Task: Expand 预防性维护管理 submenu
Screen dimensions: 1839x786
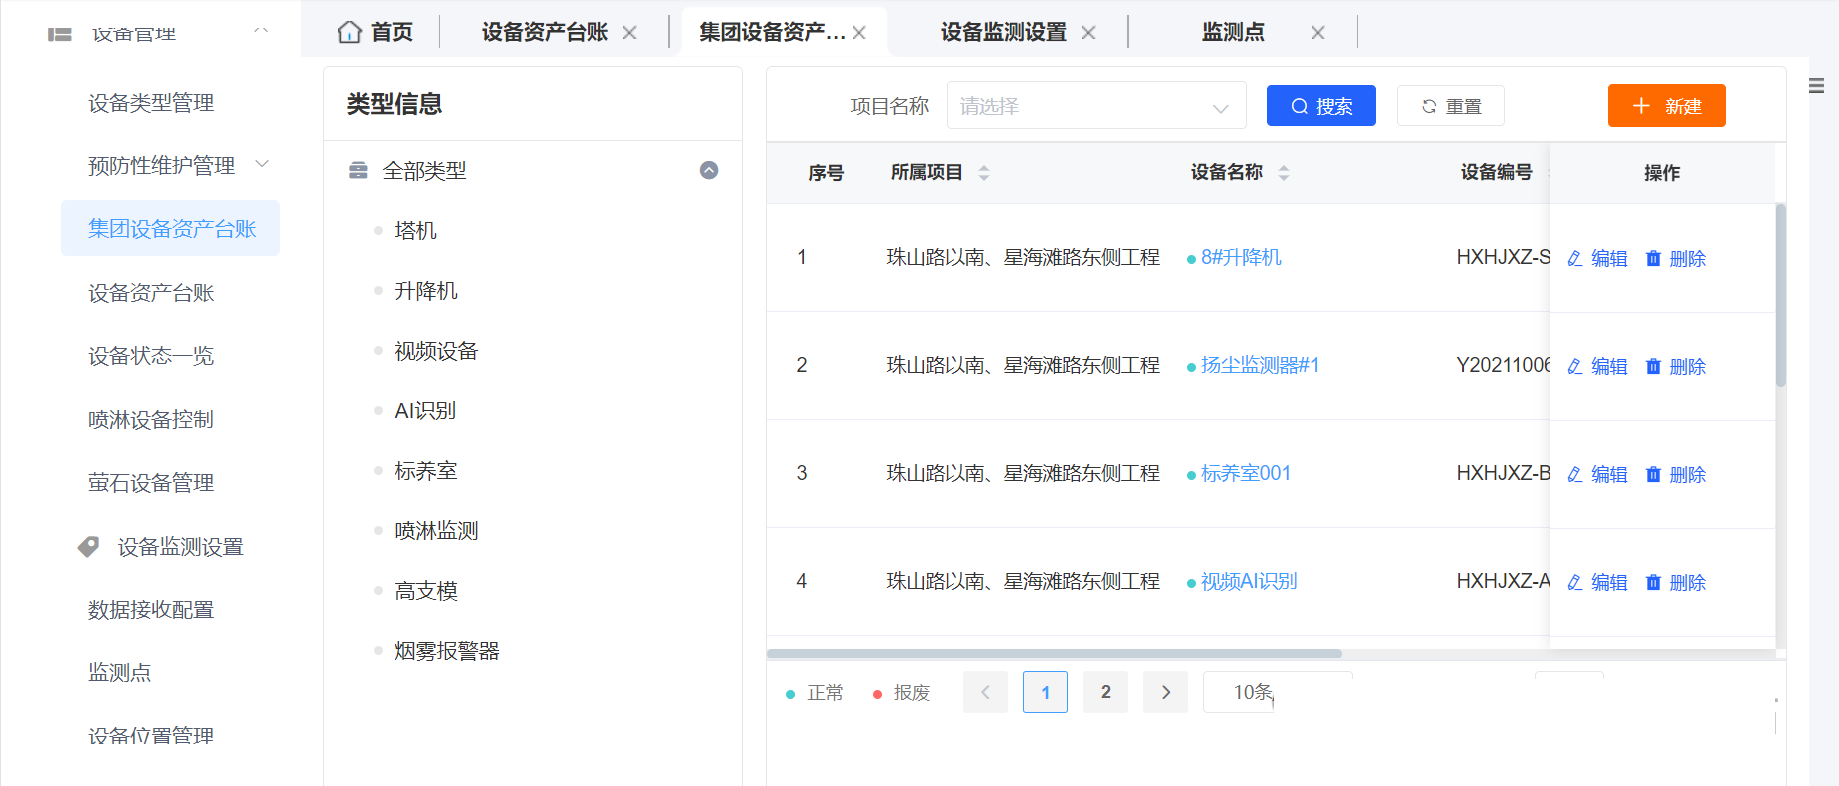Action: (262, 164)
